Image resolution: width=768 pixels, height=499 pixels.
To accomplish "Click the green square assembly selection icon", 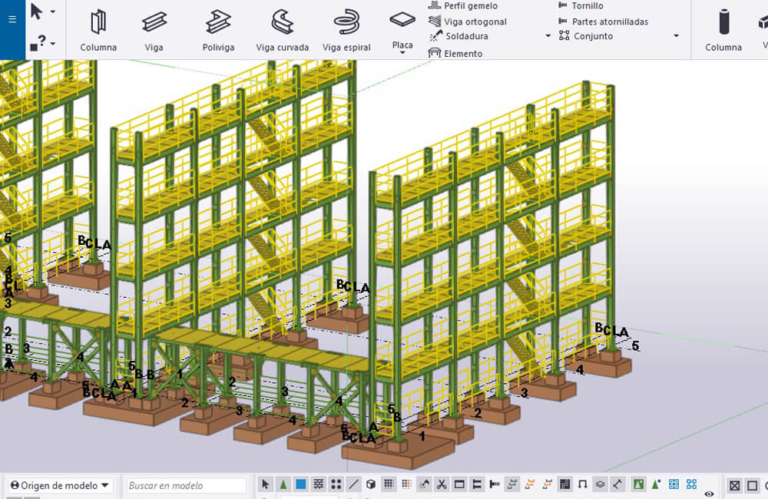I will point(638,484).
